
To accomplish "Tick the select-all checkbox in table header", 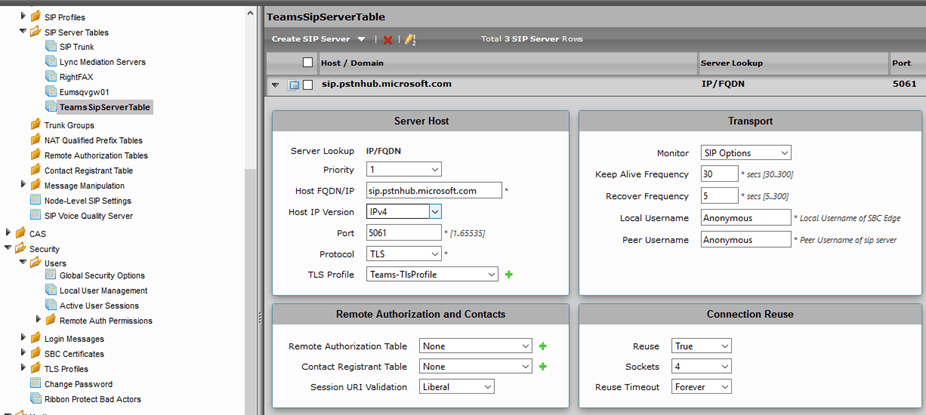I will click(x=308, y=62).
